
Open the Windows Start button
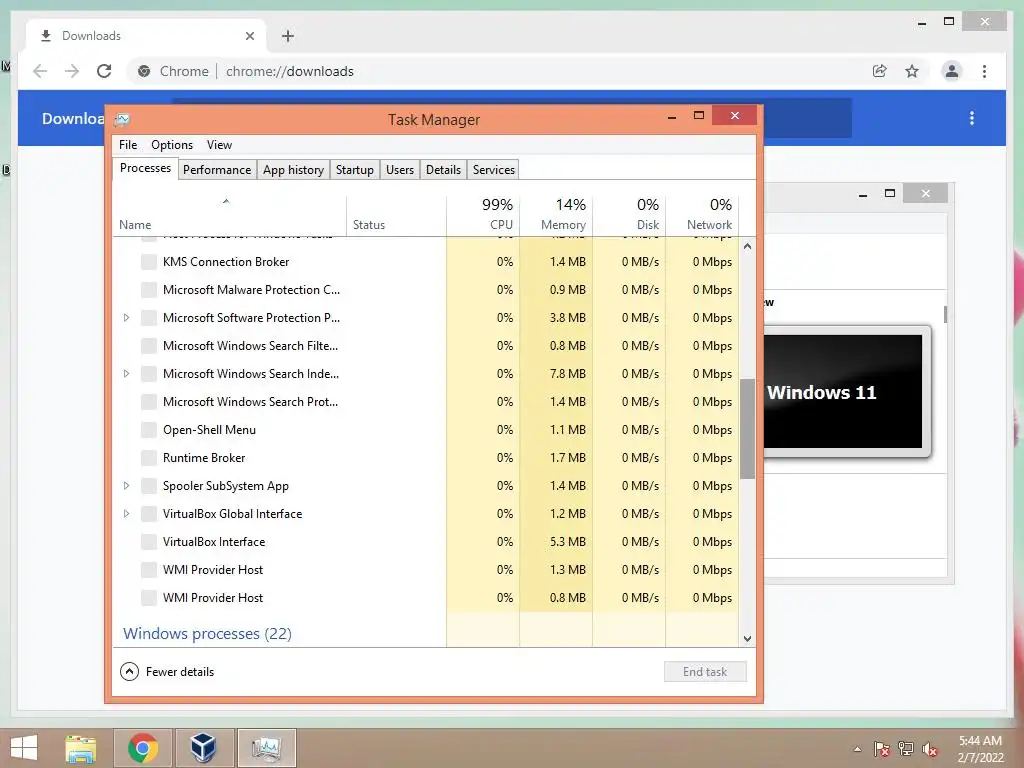24,748
